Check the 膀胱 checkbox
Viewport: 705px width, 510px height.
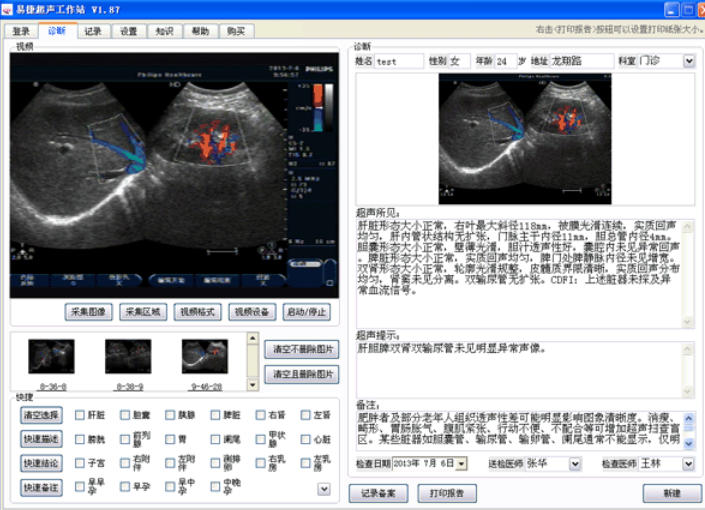(80, 439)
